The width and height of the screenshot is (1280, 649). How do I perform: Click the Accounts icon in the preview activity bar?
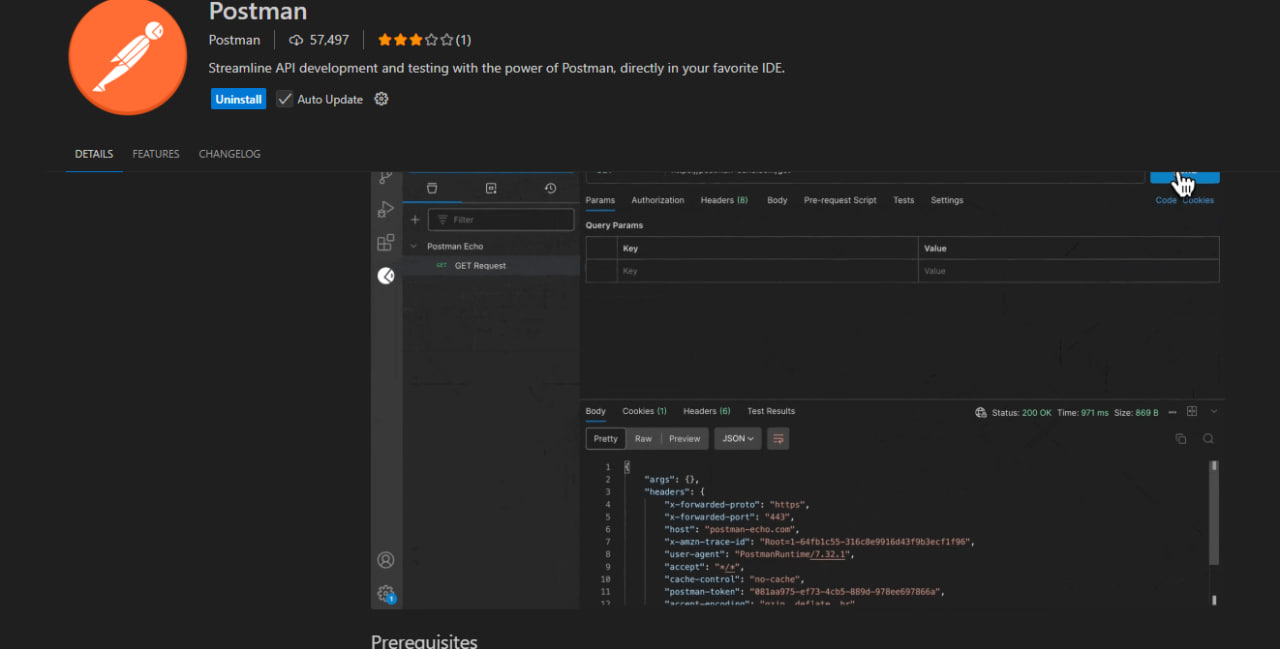[x=386, y=560]
